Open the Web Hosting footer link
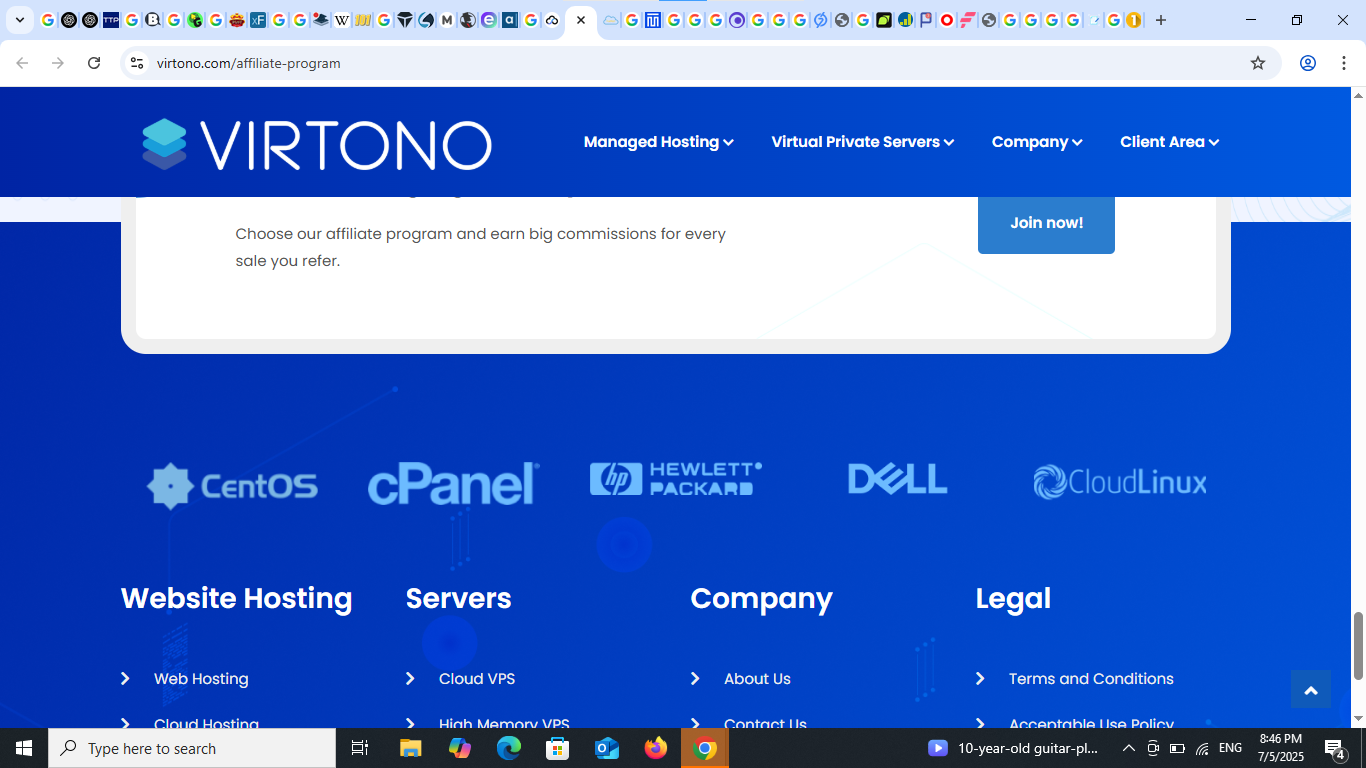 [201, 679]
